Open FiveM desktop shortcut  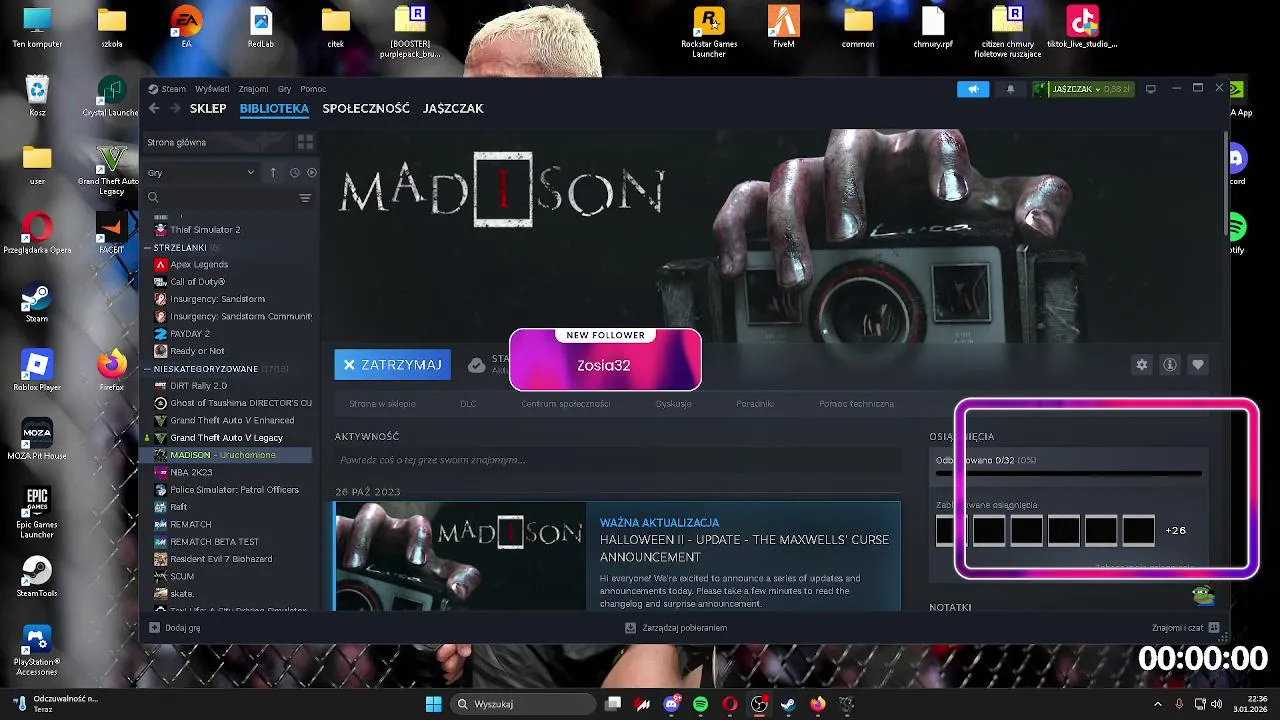784,28
